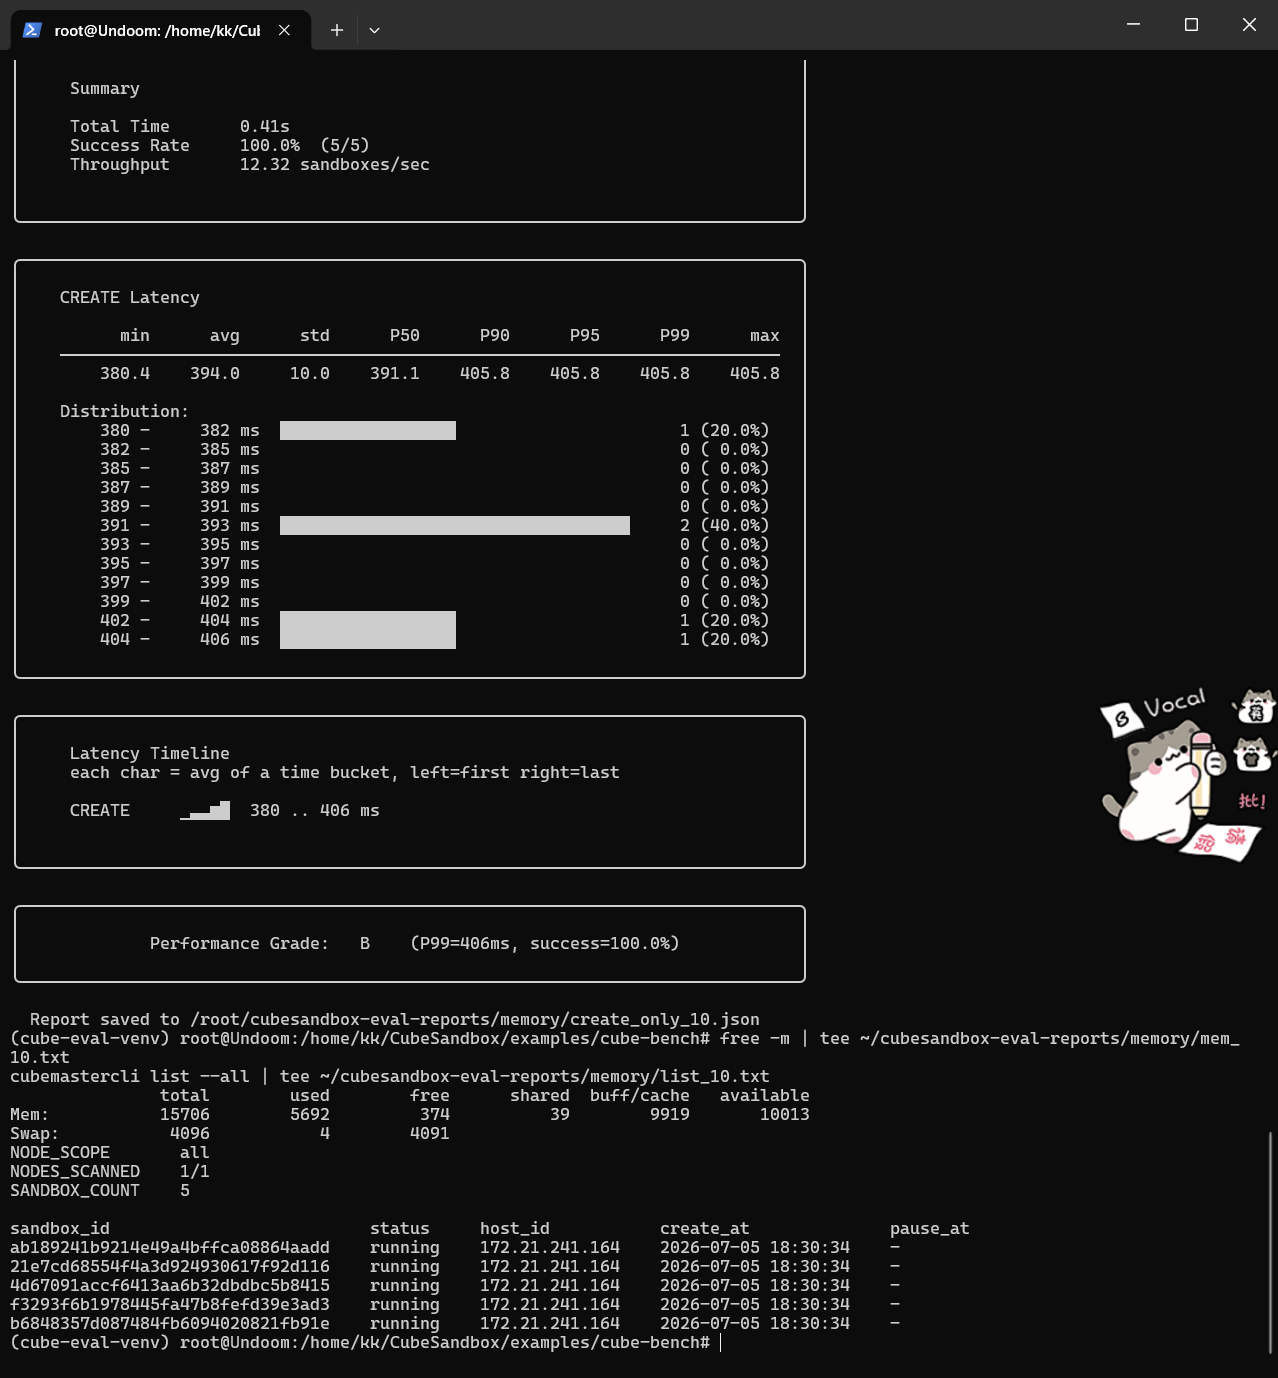Image resolution: width=1278 pixels, height=1378 pixels.
Task: Click the PowerShell icon on the tab
Action: pyautogui.click(x=32, y=30)
